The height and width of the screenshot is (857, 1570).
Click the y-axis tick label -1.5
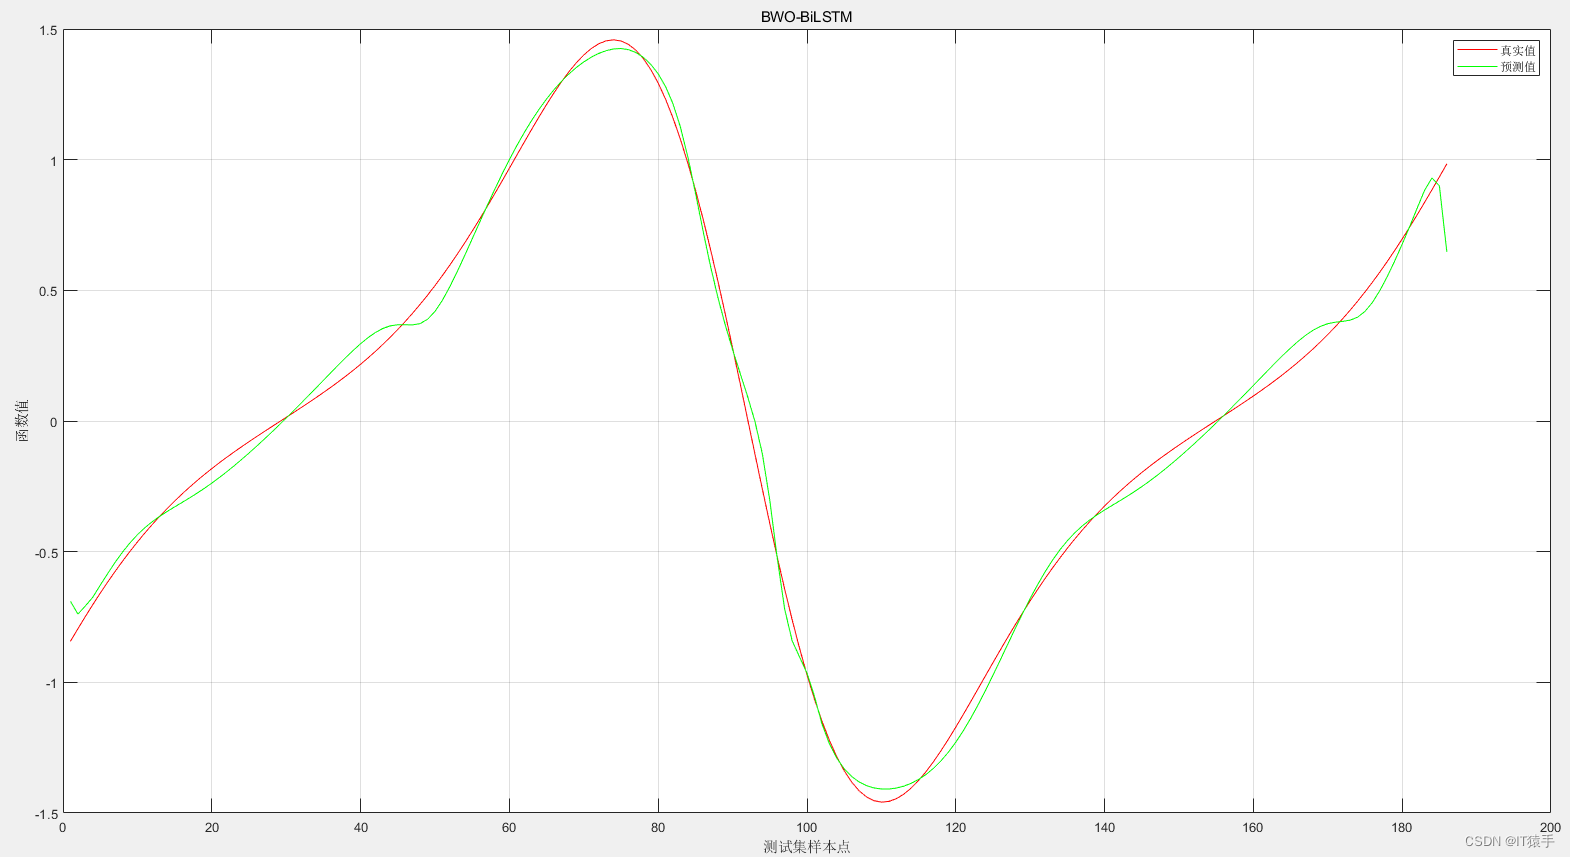[x=46, y=814]
